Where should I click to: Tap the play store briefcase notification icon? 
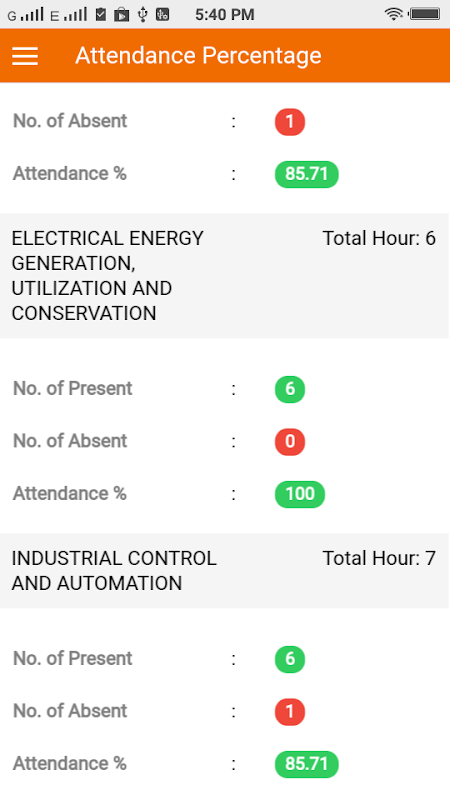coord(121,14)
